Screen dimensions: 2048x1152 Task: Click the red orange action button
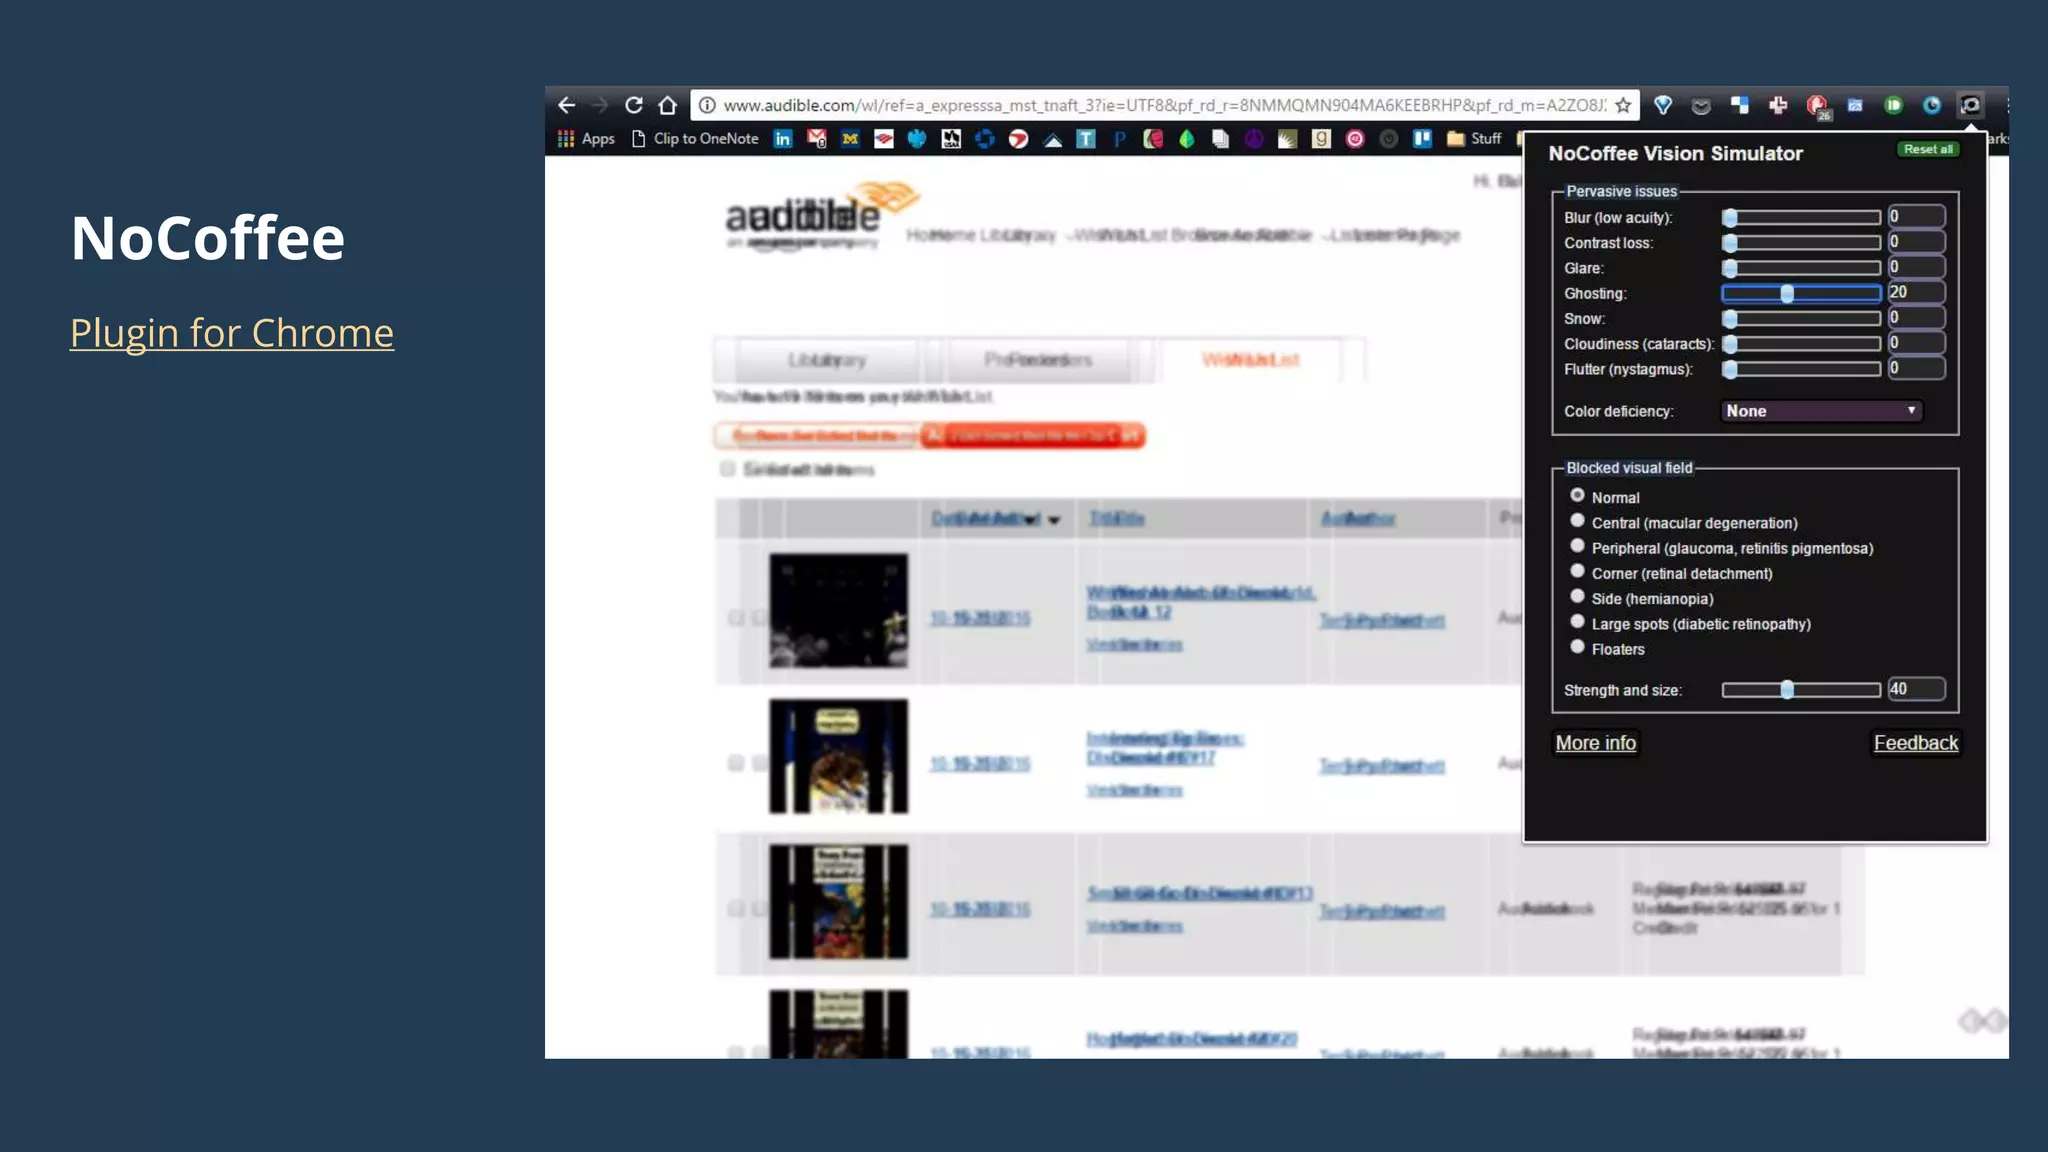pyautogui.click(x=1032, y=436)
